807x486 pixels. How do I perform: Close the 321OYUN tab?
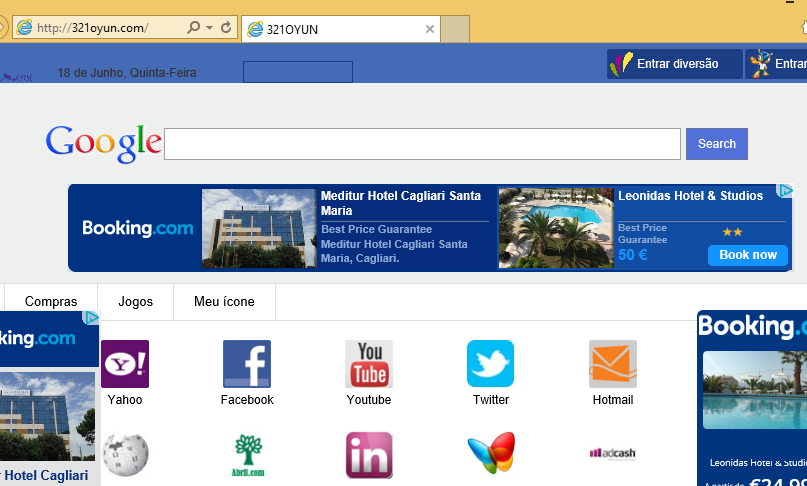430,29
